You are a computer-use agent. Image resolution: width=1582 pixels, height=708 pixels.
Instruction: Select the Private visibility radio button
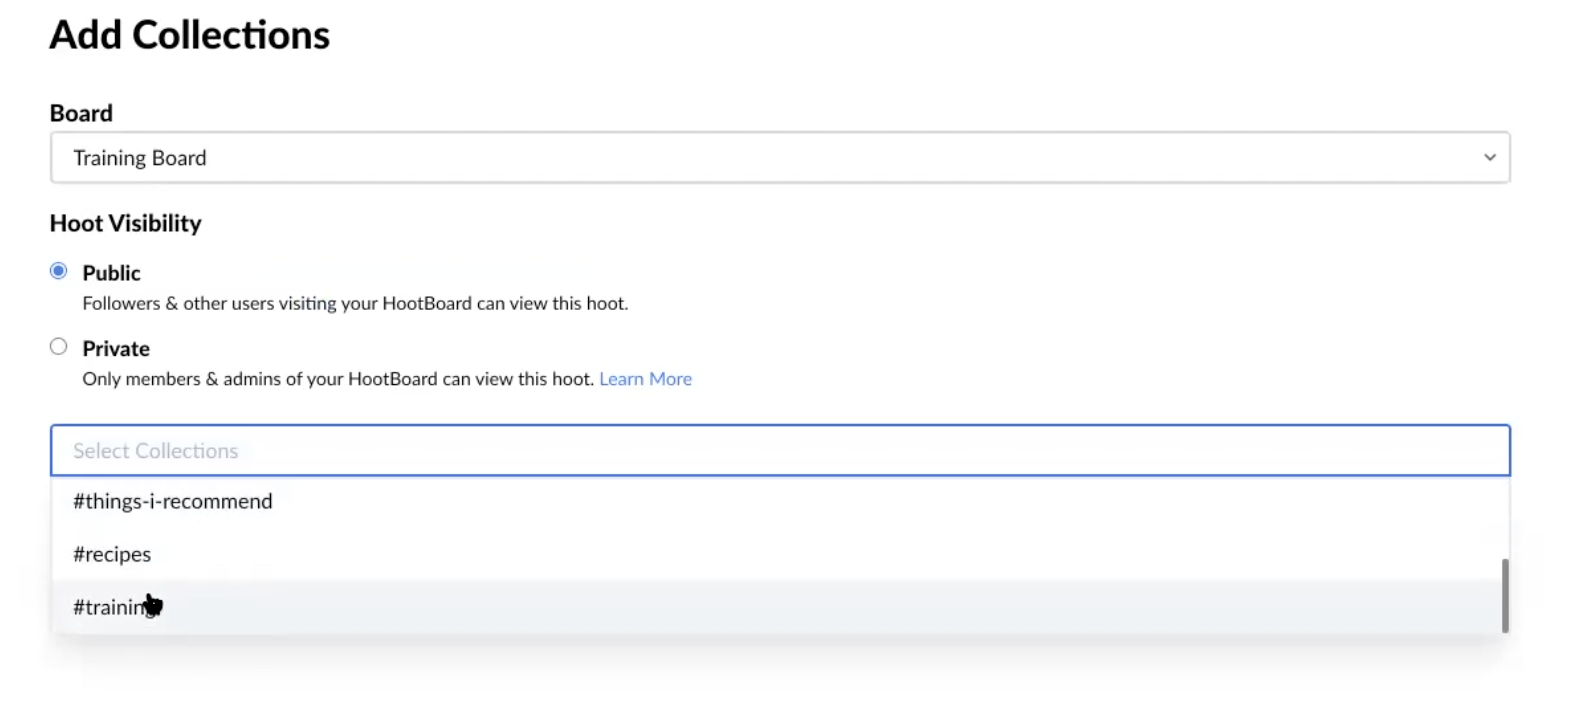(x=59, y=347)
